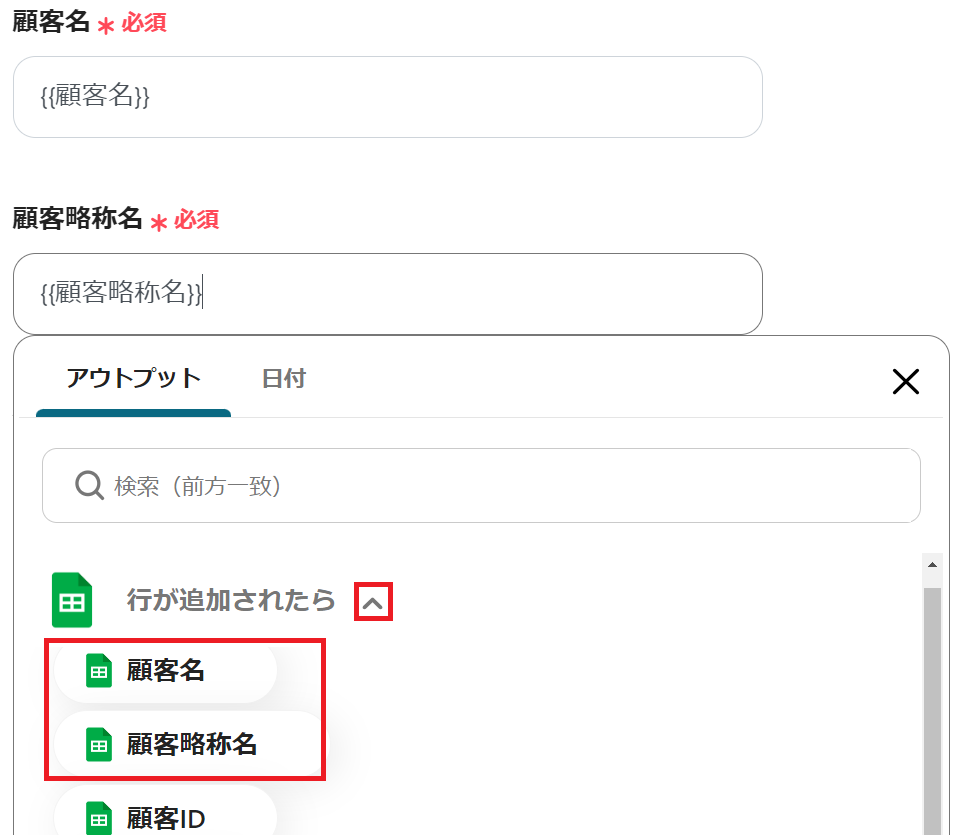This screenshot has height=835, width=959.
Task: Switch to the アウトプット tab
Action: (133, 379)
